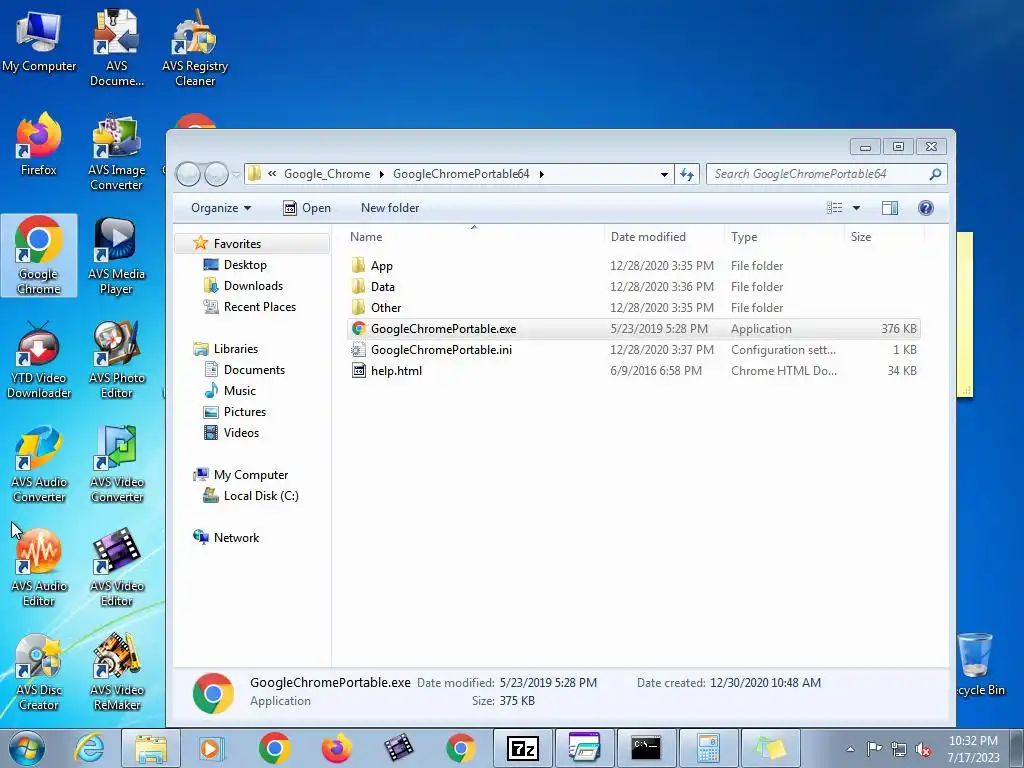
Task: Go forward with the Forward navigation button
Action: [x=216, y=174]
